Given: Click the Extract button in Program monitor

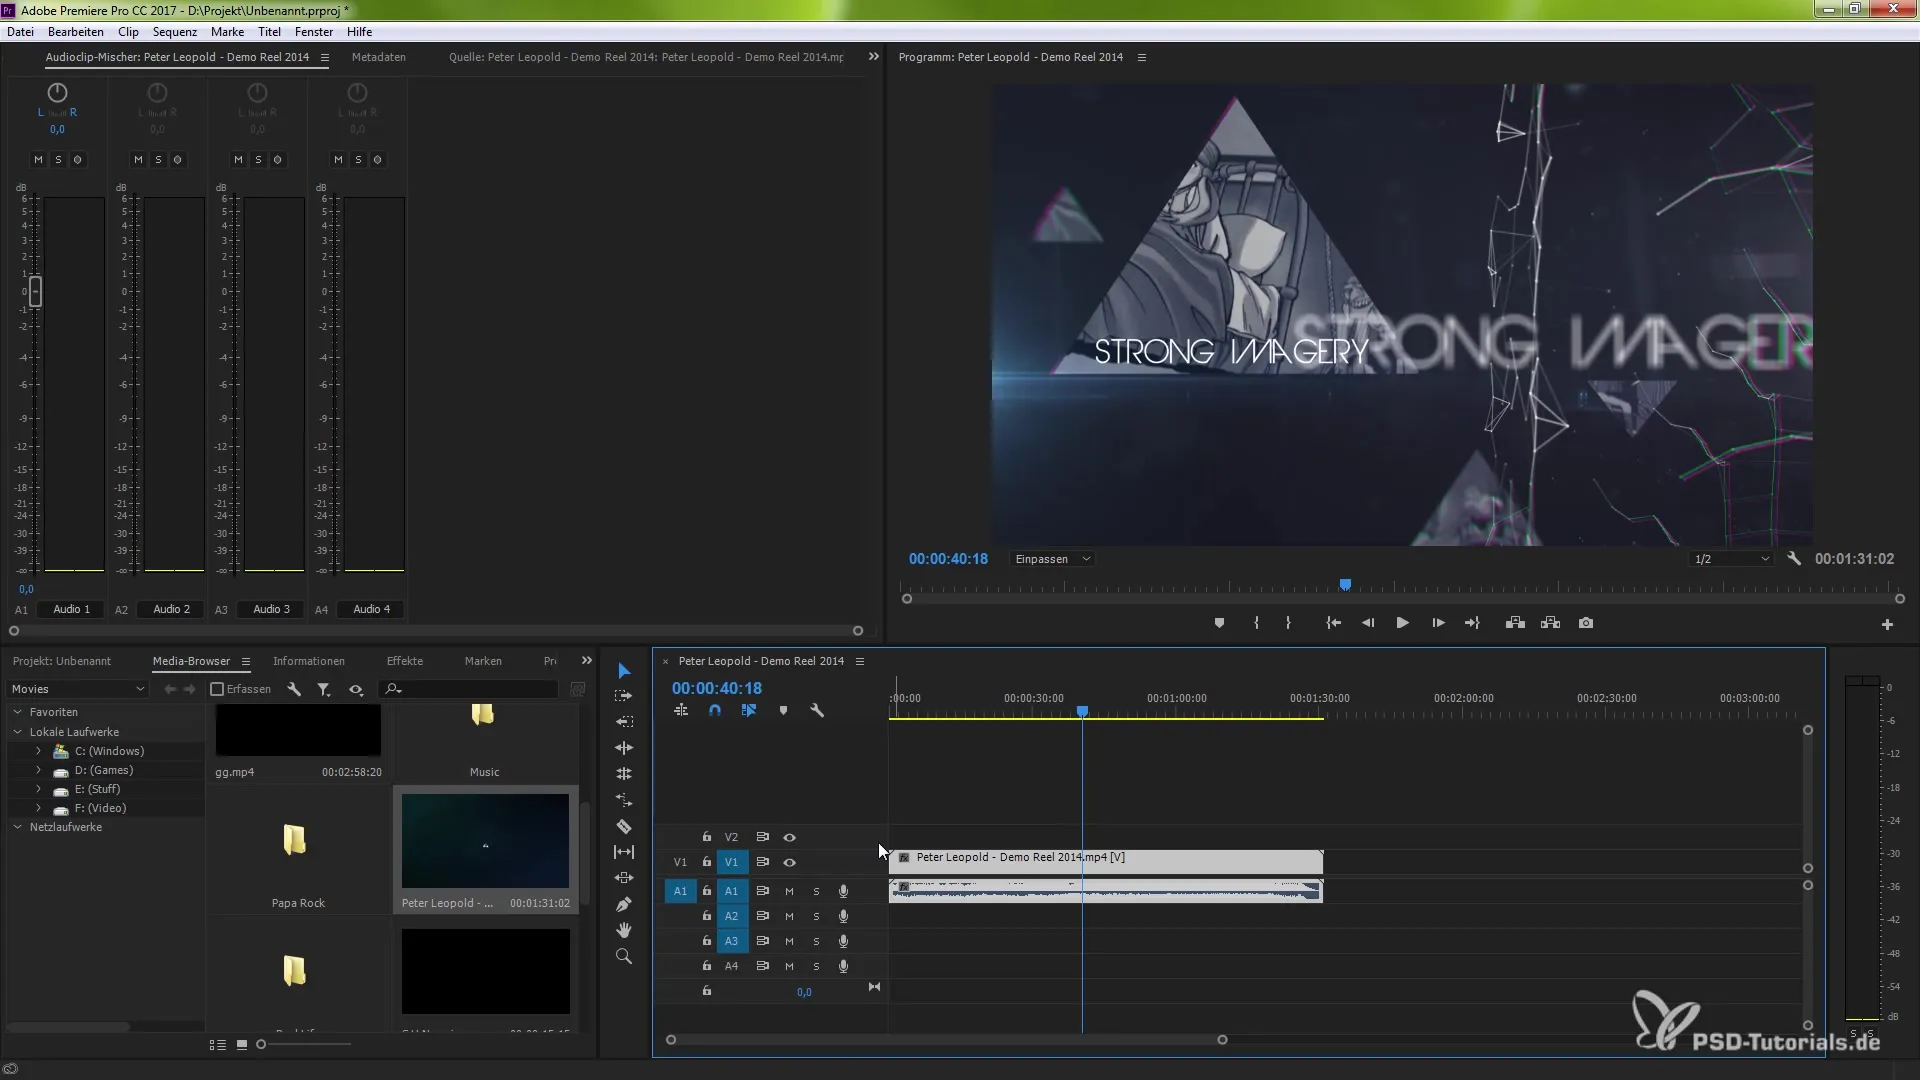Looking at the screenshot, I should pyautogui.click(x=1551, y=623).
